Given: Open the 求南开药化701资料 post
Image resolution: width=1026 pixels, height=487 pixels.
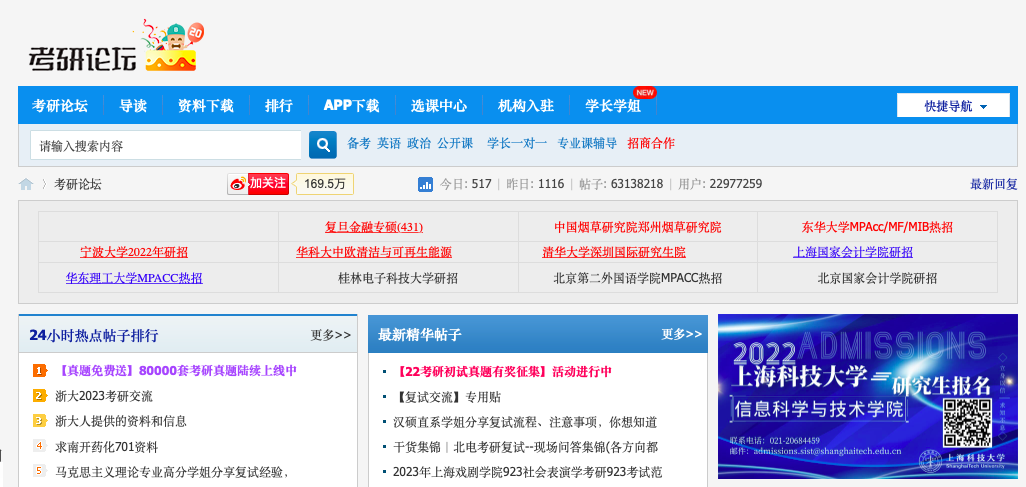Looking at the screenshot, I should click(x=107, y=447).
